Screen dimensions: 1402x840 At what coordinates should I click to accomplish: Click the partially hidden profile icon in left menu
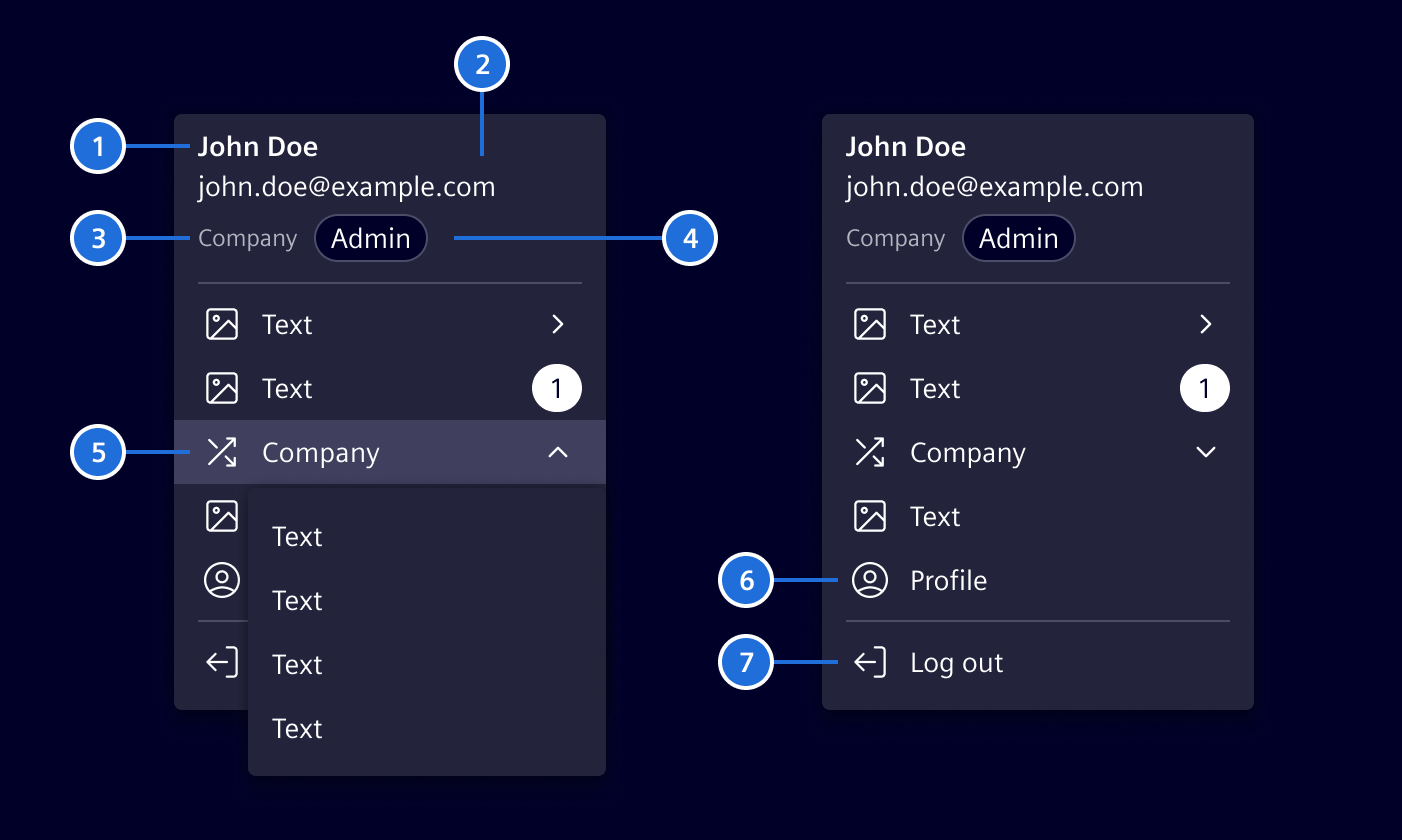tap(222, 581)
